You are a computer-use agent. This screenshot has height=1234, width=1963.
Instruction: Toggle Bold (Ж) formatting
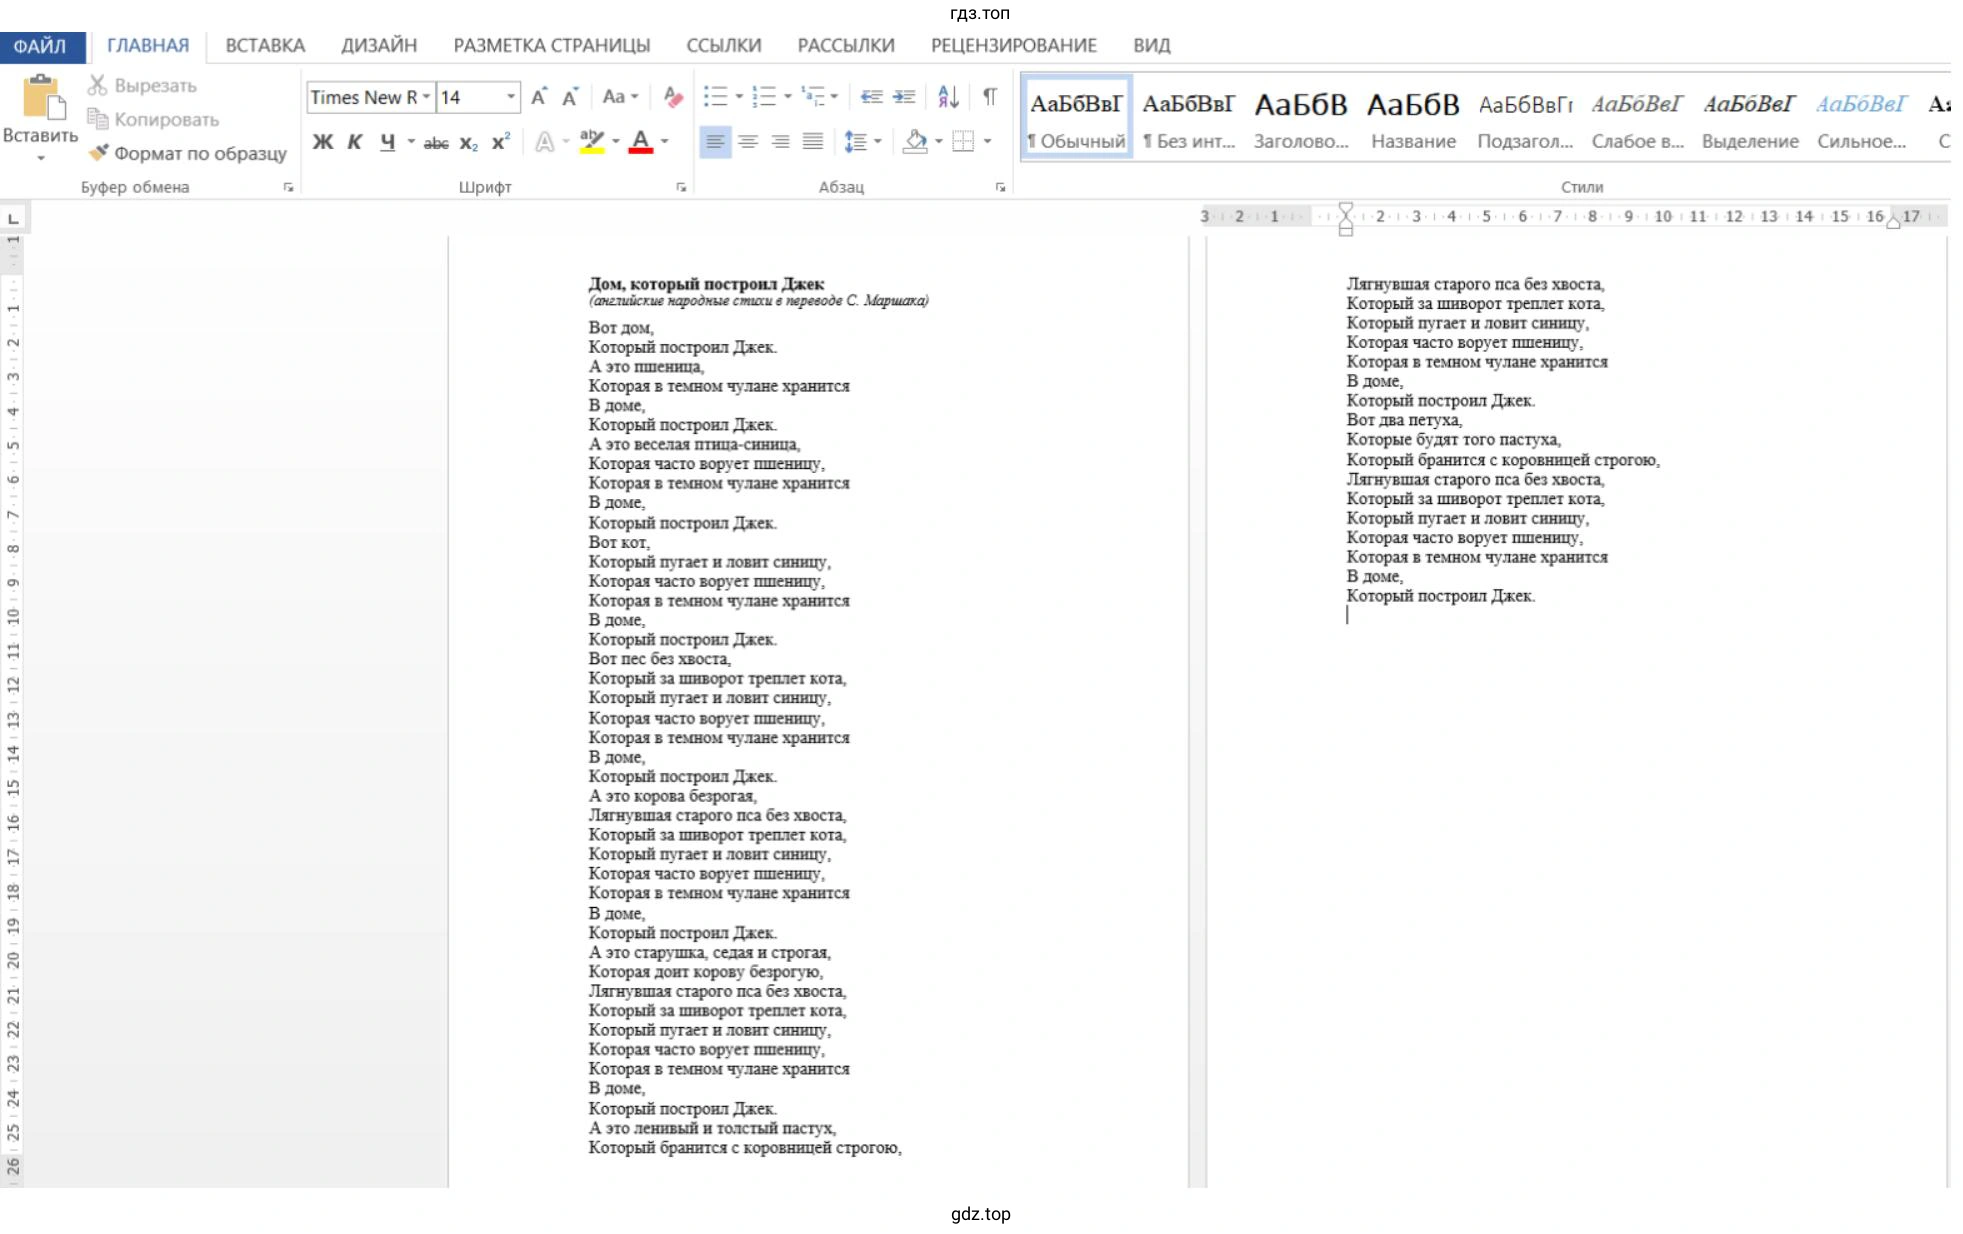point(322,142)
